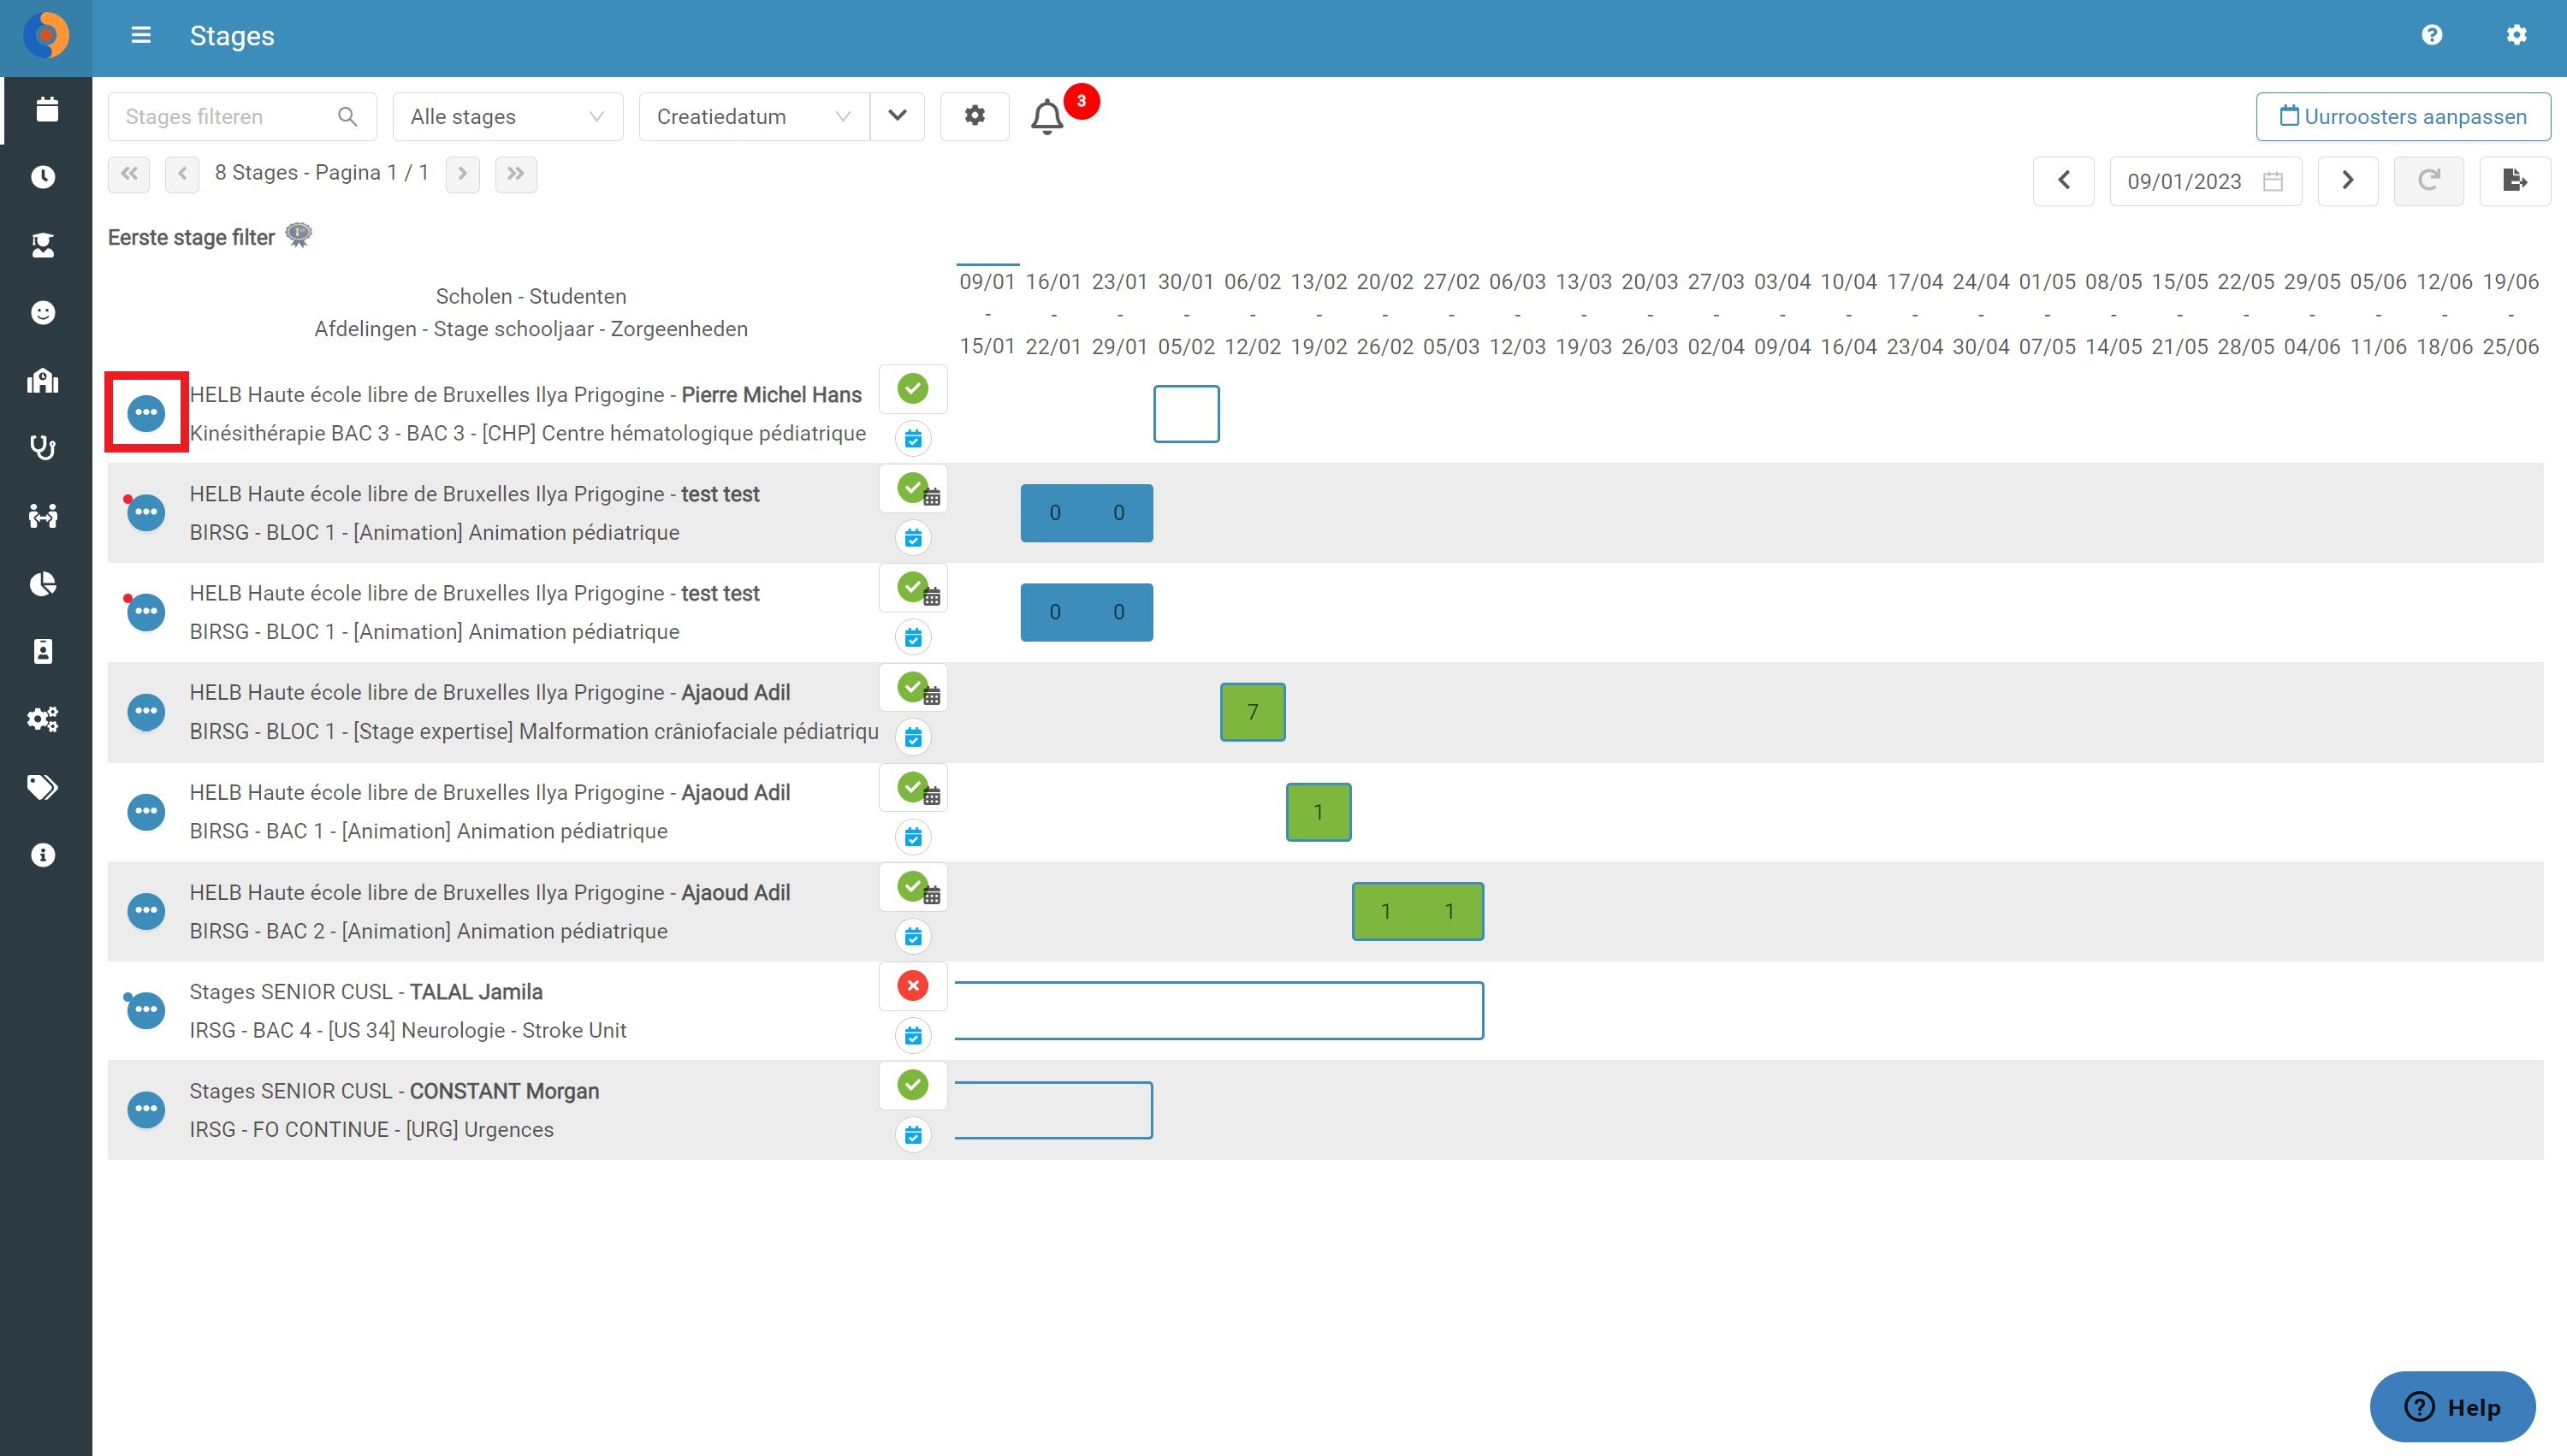The width and height of the screenshot is (2567, 1456).
Task: Open settings gear in top header
Action: coord(2516,35)
